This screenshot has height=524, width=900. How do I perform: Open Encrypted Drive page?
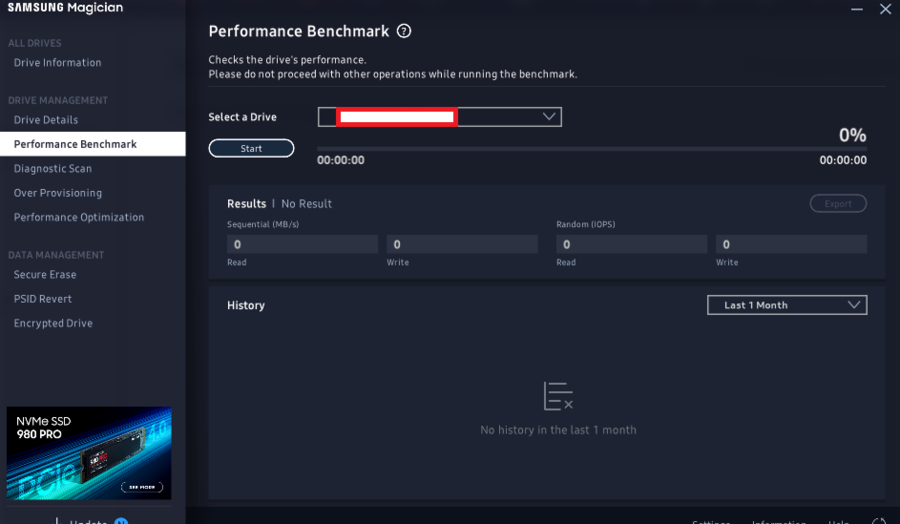tap(53, 324)
